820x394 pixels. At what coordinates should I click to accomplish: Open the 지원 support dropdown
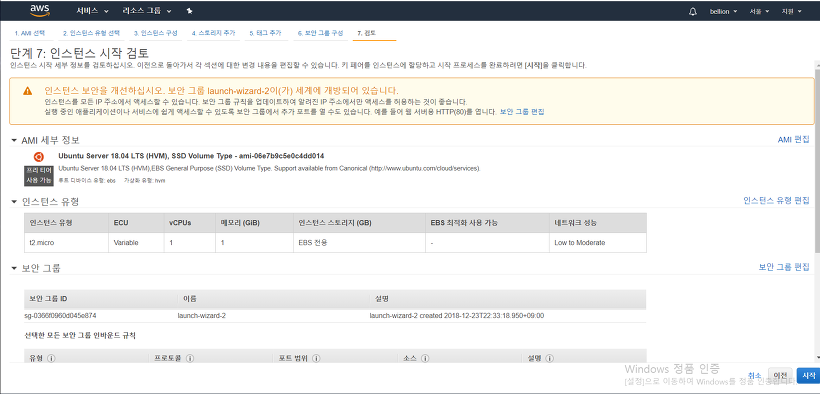pyautogui.click(x=791, y=12)
